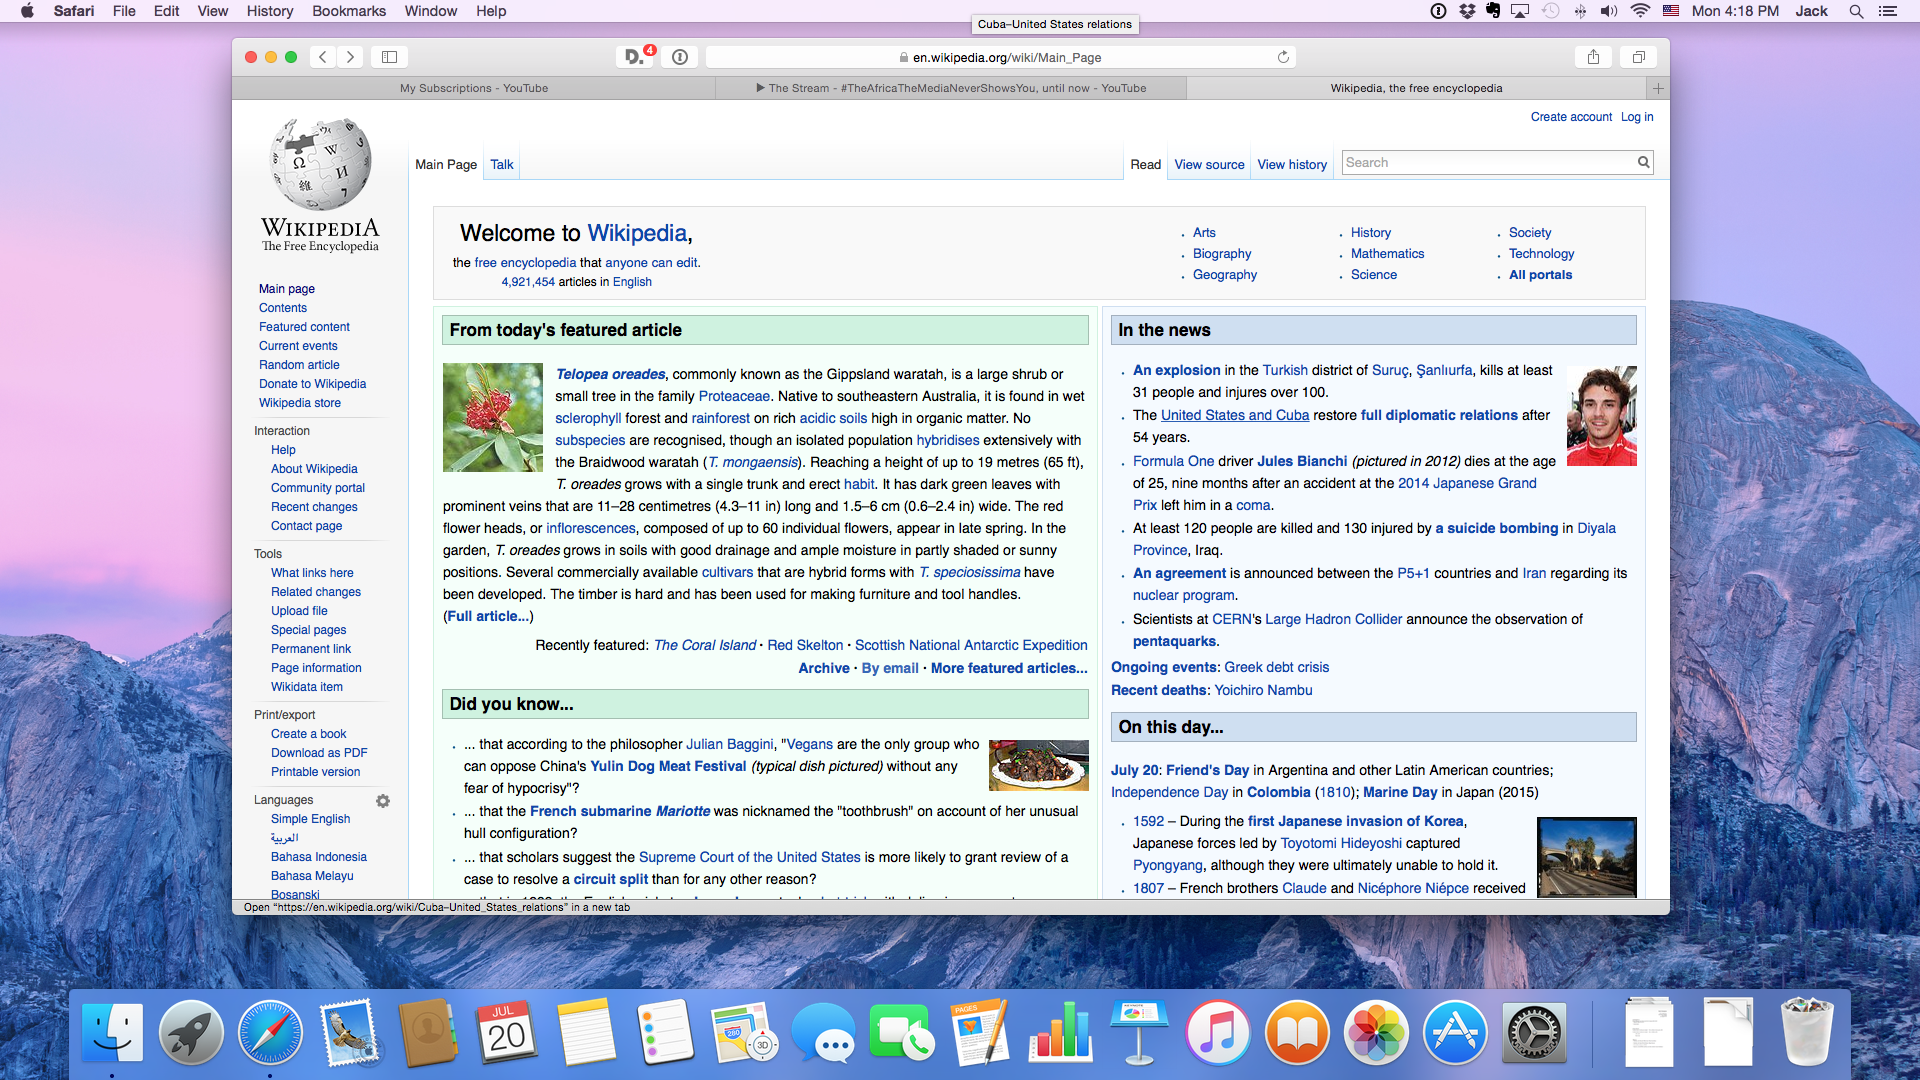Show the Safari sidebar
The width and height of the screenshot is (1920, 1080).
(x=390, y=57)
